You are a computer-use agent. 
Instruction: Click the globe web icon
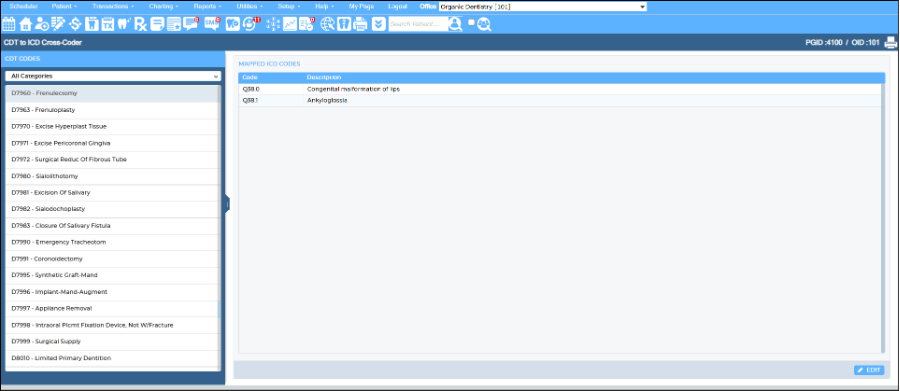(x=327, y=24)
